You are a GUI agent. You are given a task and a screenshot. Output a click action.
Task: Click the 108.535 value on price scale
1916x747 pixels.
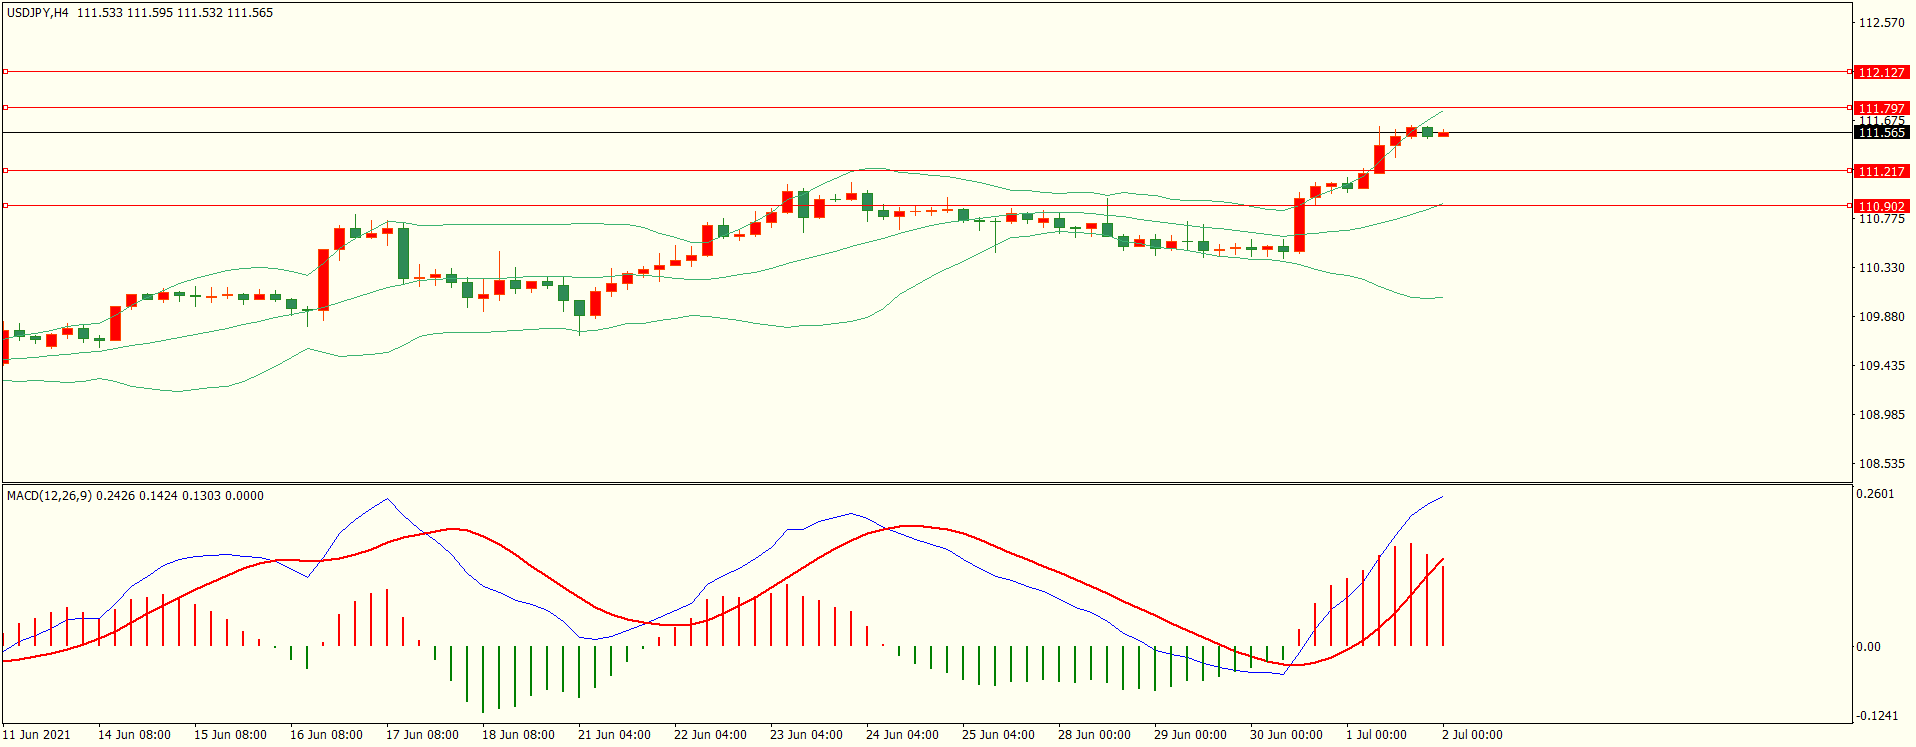point(1881,463)
